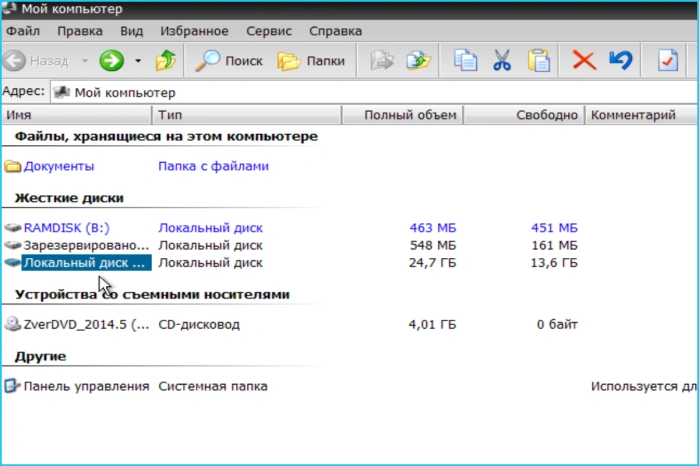Click the selected Локальный диск drive icon

tap(12, 263)
